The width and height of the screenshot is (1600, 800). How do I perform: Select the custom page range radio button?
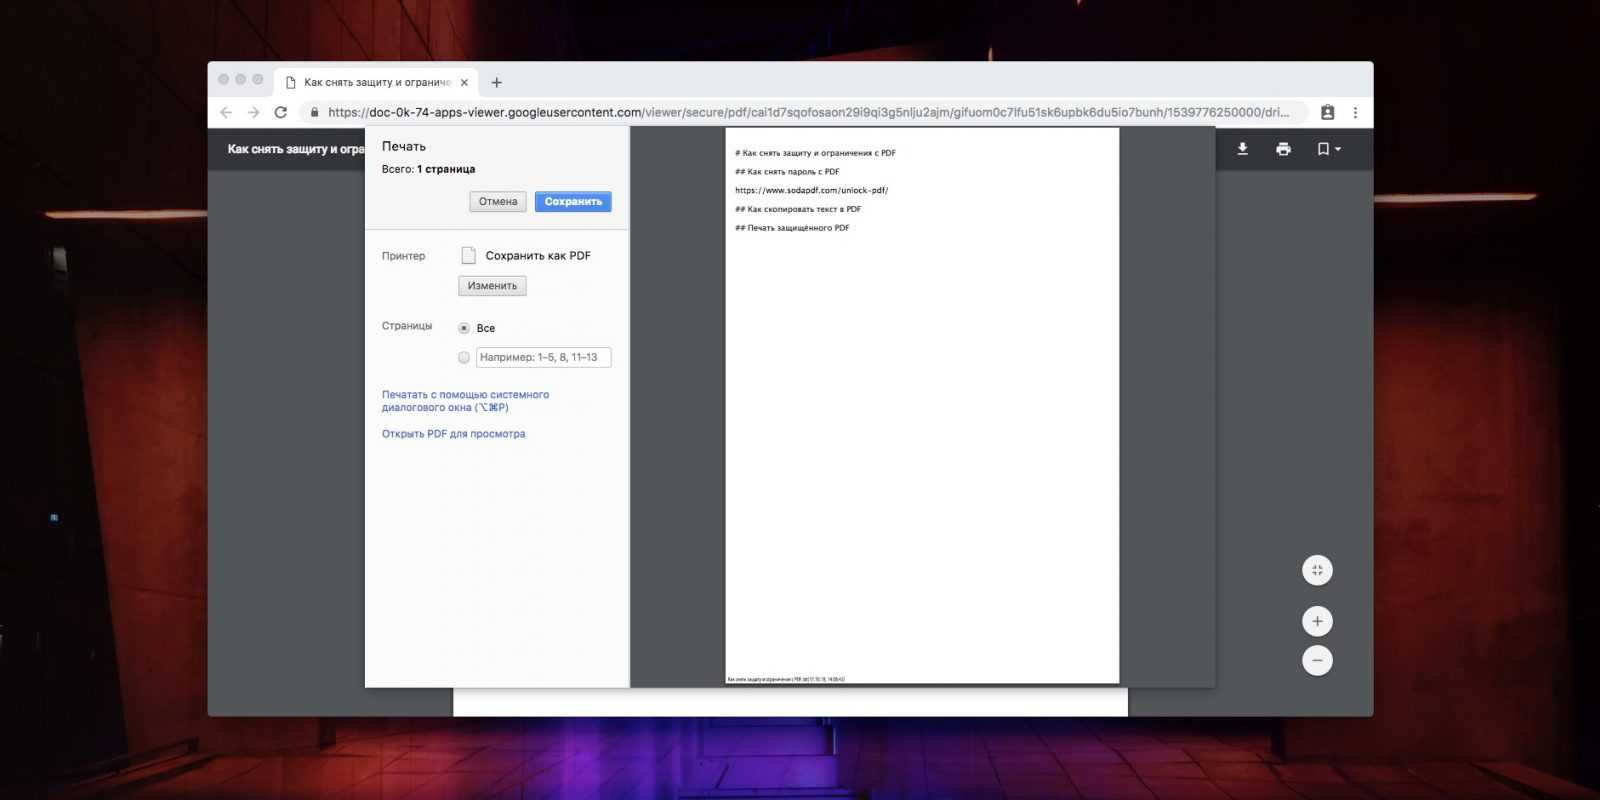(464, 357)
